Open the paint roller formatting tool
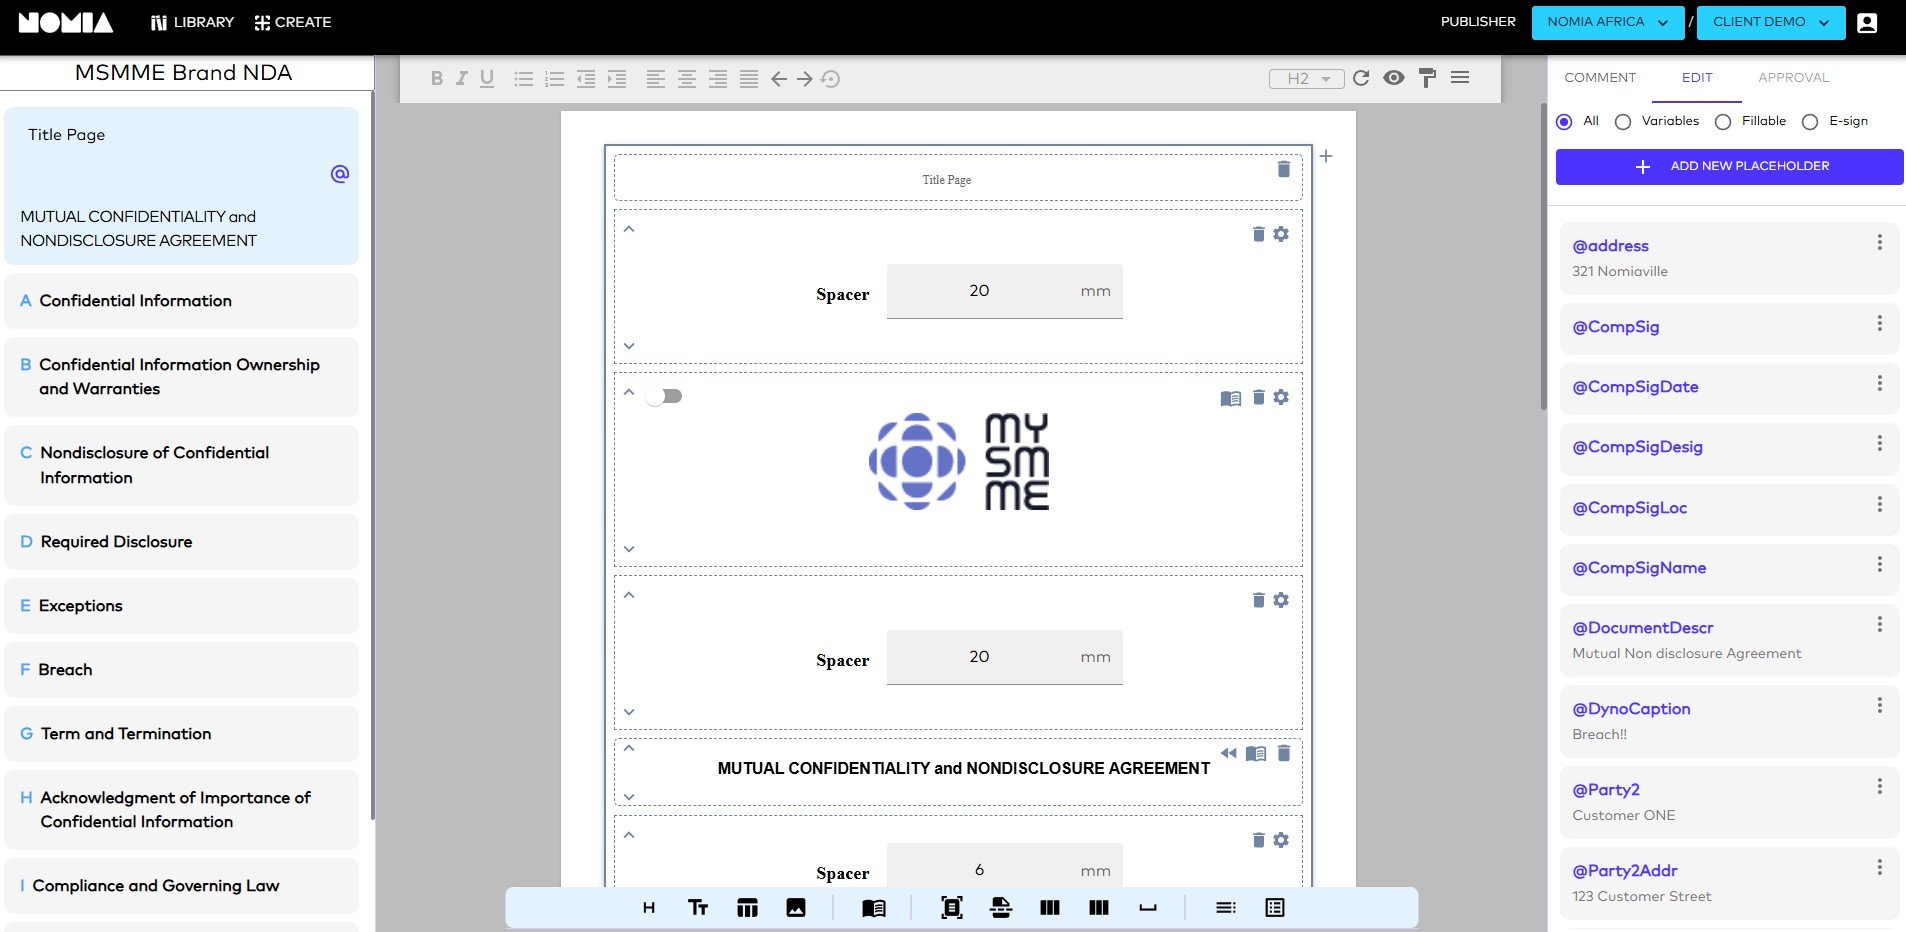Viewport: 1906px width, 932px height. click(x=1427, y=78)
